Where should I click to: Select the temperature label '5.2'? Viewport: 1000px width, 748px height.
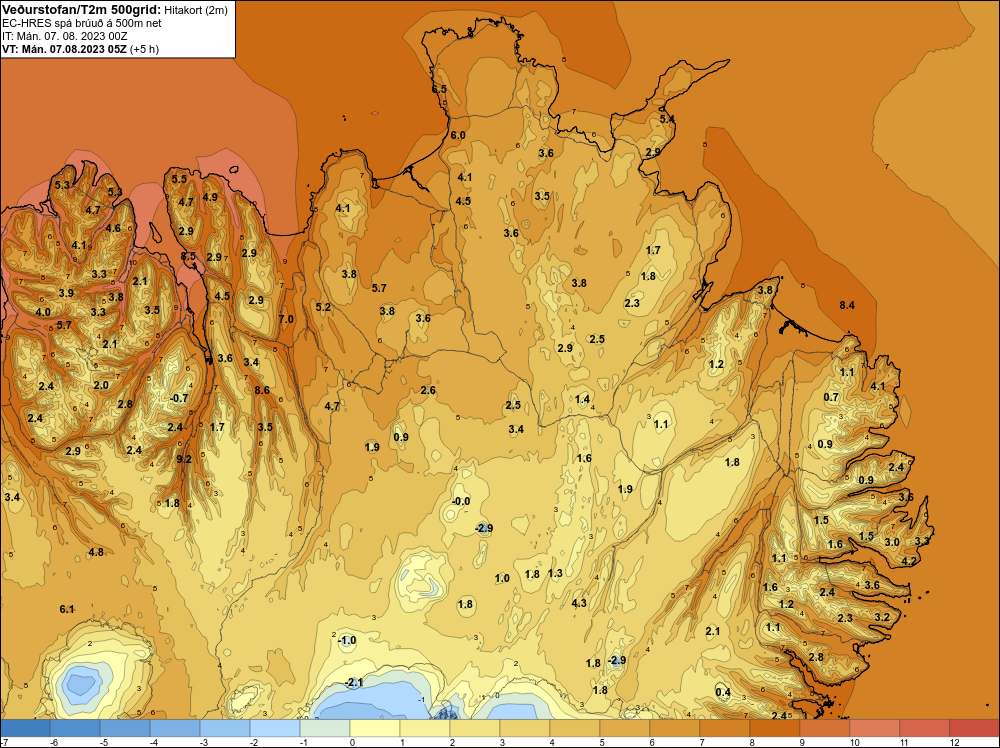pyautogui.click(x=323, y=307)
